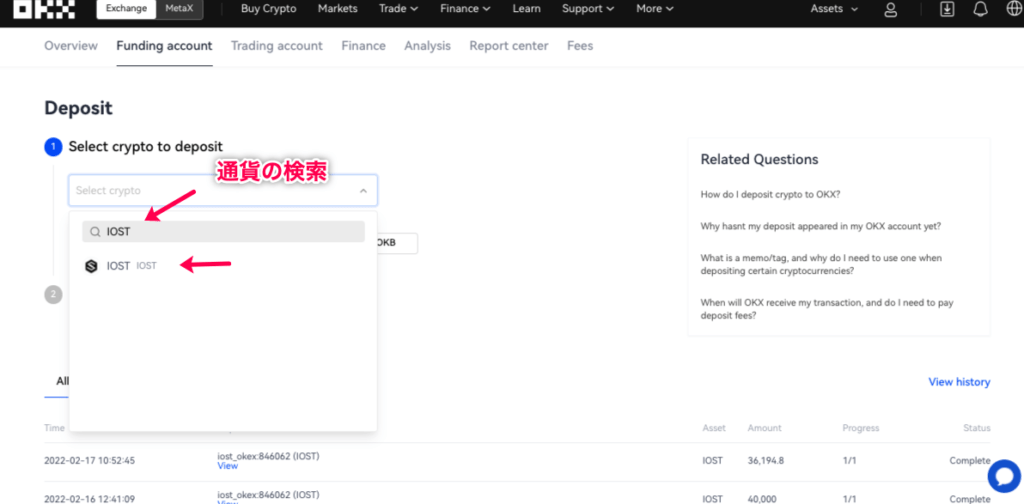This screenshot has height=504, width=1024.
Task: Click the search magnifier icon
Action: 95,232
